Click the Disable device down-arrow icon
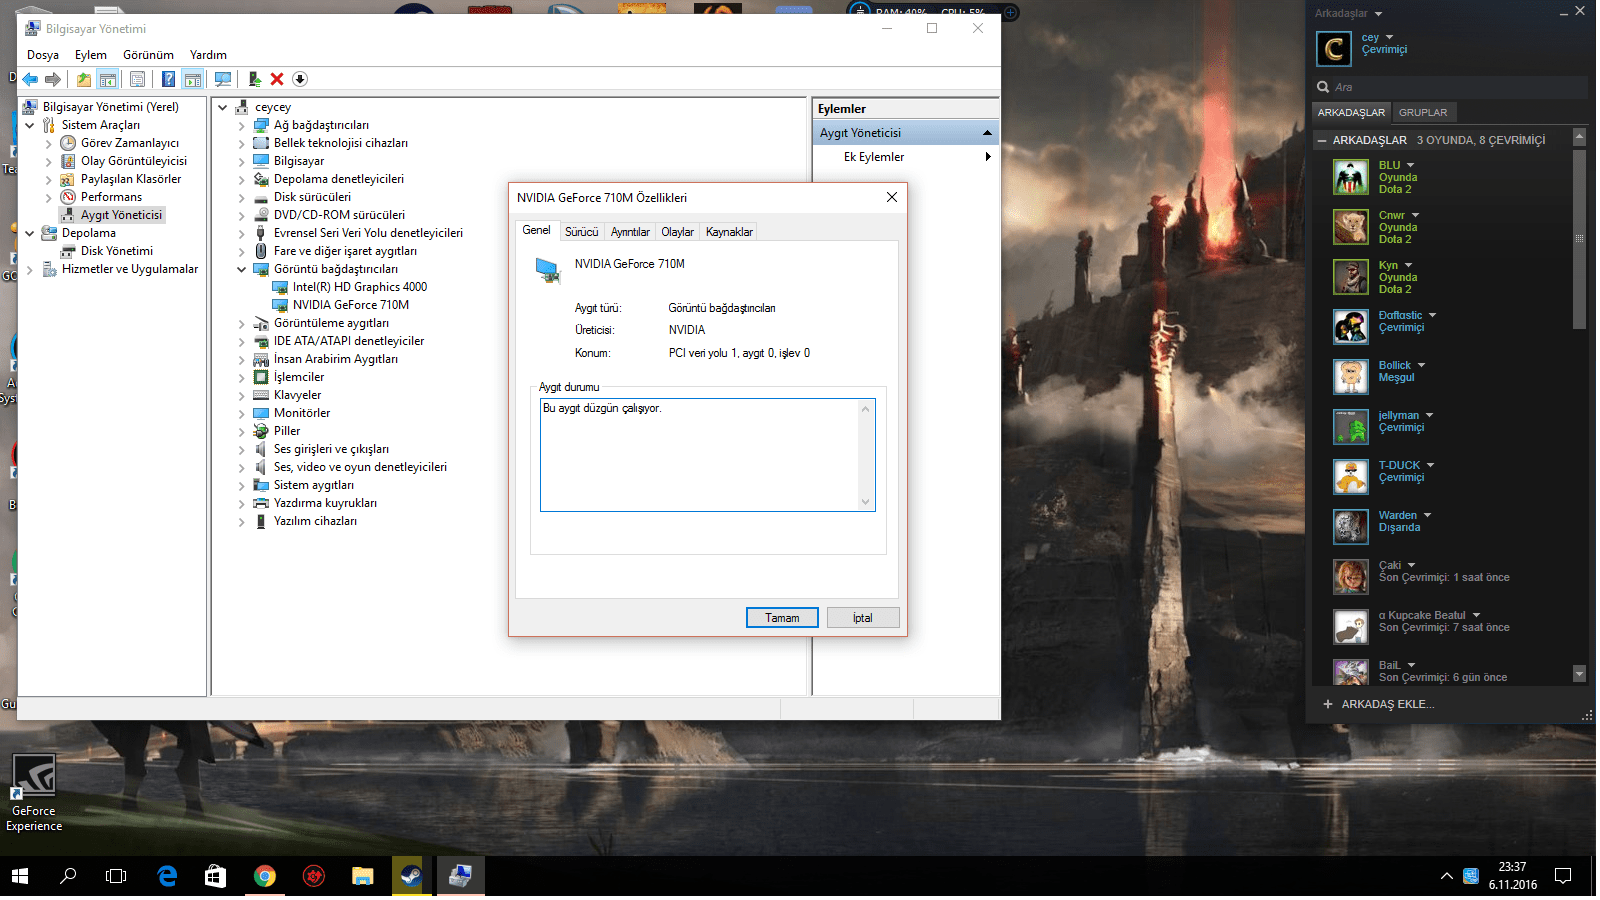The width and height of the screenshot is (1600, 900). coord(300,79)
